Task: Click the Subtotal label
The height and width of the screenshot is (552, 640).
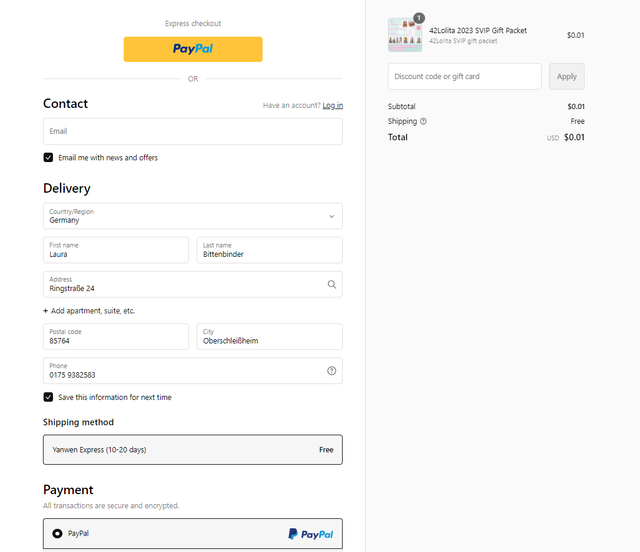Action: 402,107
